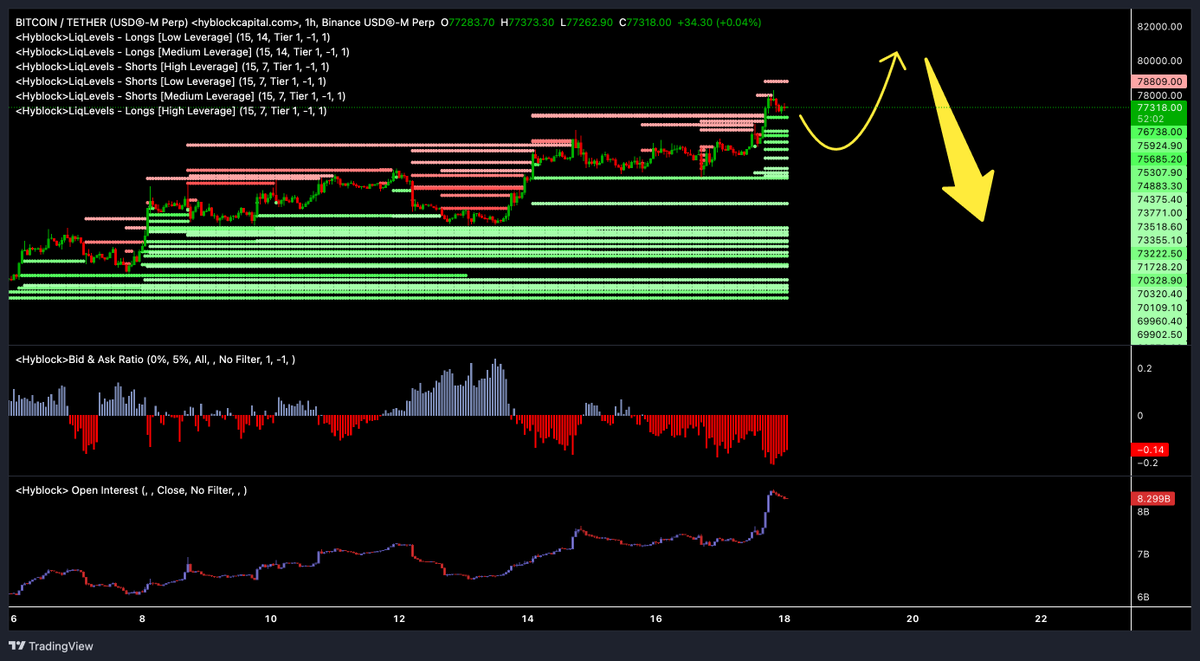Click the green 73222.50 price label
The width and height of the screenshot is (1200, 661).
click(1160, 255)
